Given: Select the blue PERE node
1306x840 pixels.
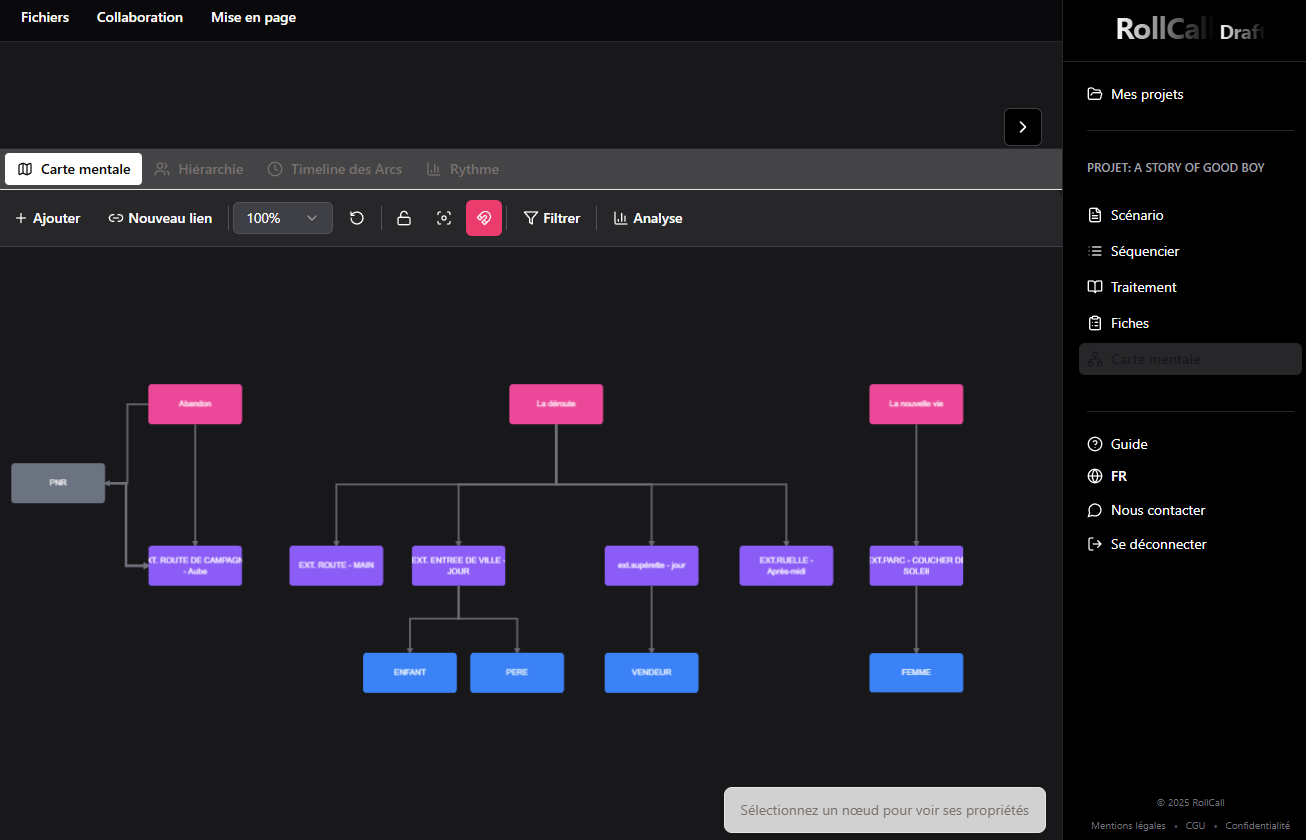Looking at the screenshot, I should coord(517,673).
